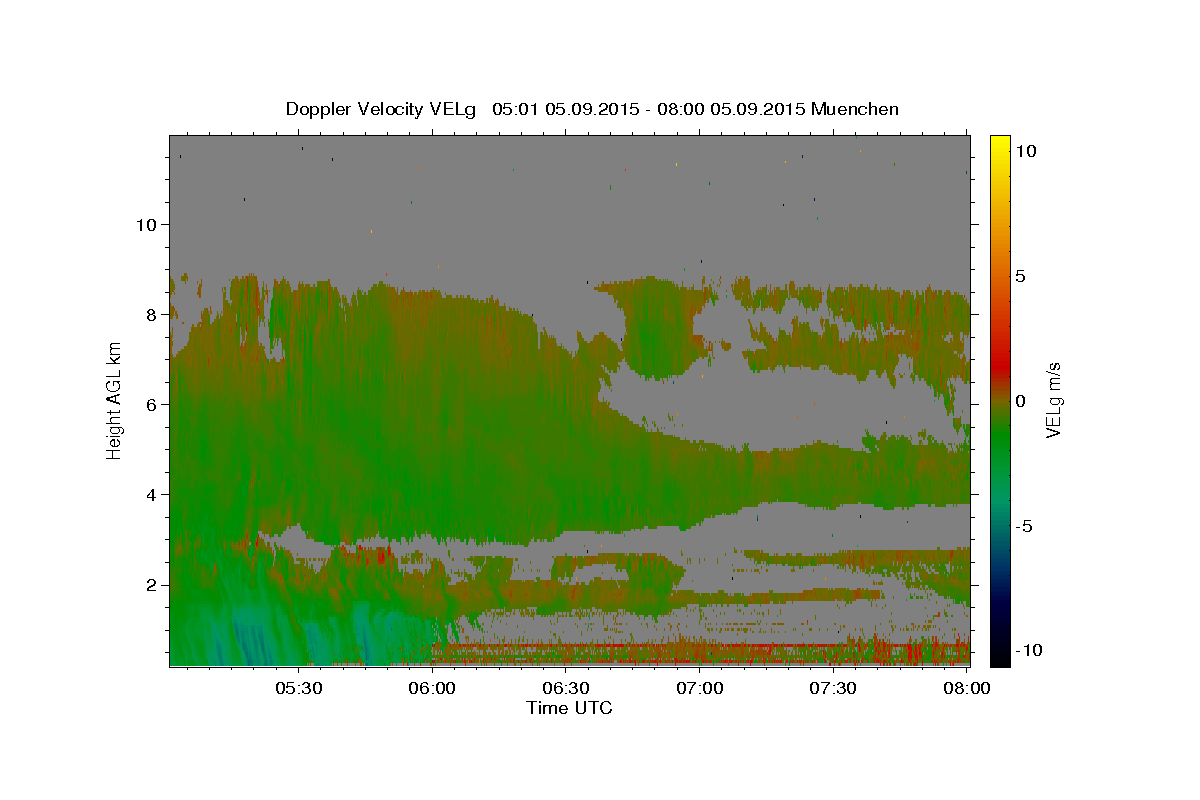Click the height tick label 2
Viewport: 1200px width, 800px height.
(x=151, y=584)
